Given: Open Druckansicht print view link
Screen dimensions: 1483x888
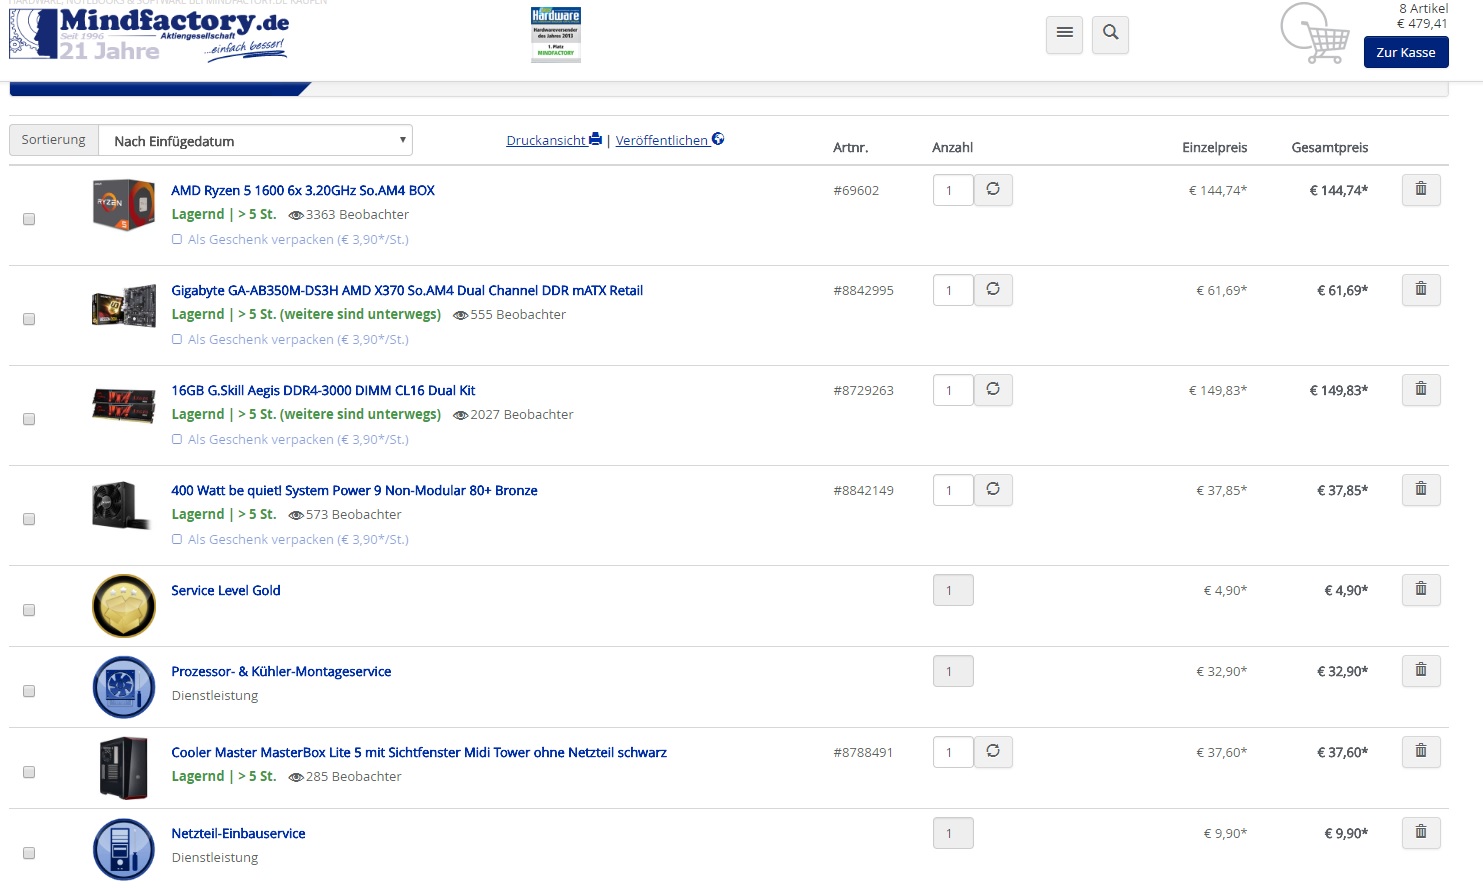Looking at the screenshot, I should [554, 140].
